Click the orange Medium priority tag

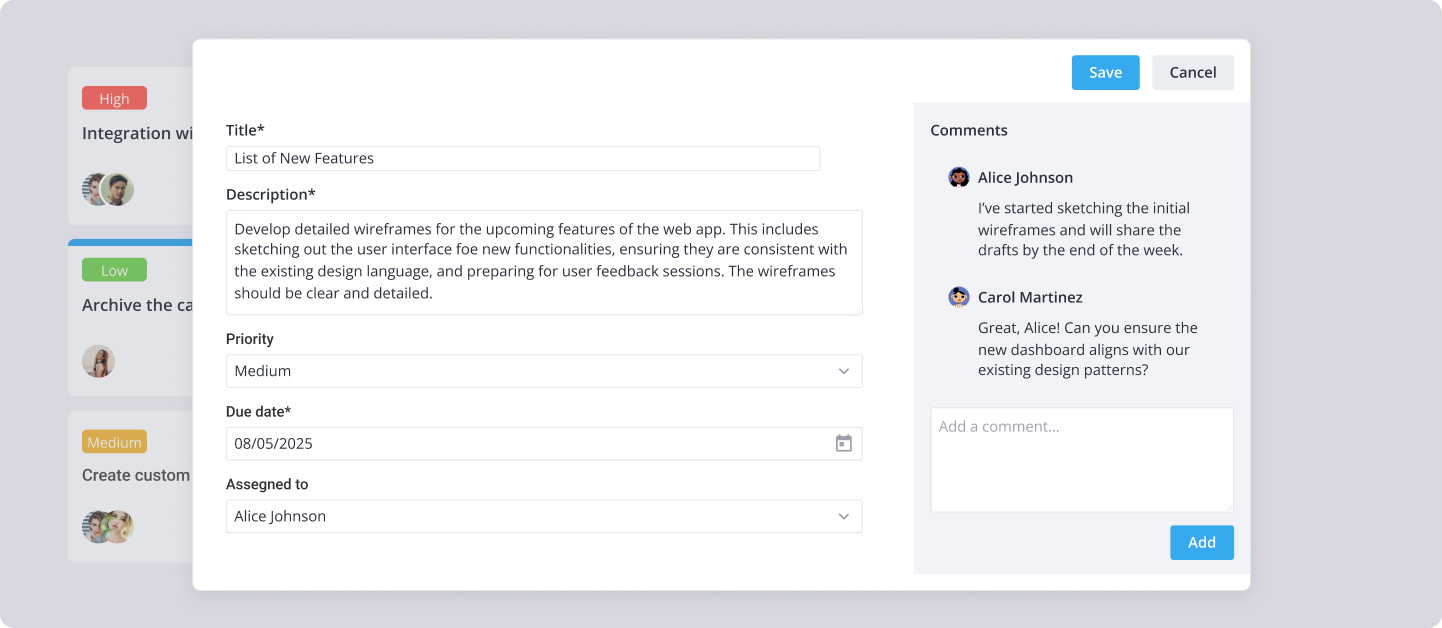click(x=114, y=442)
